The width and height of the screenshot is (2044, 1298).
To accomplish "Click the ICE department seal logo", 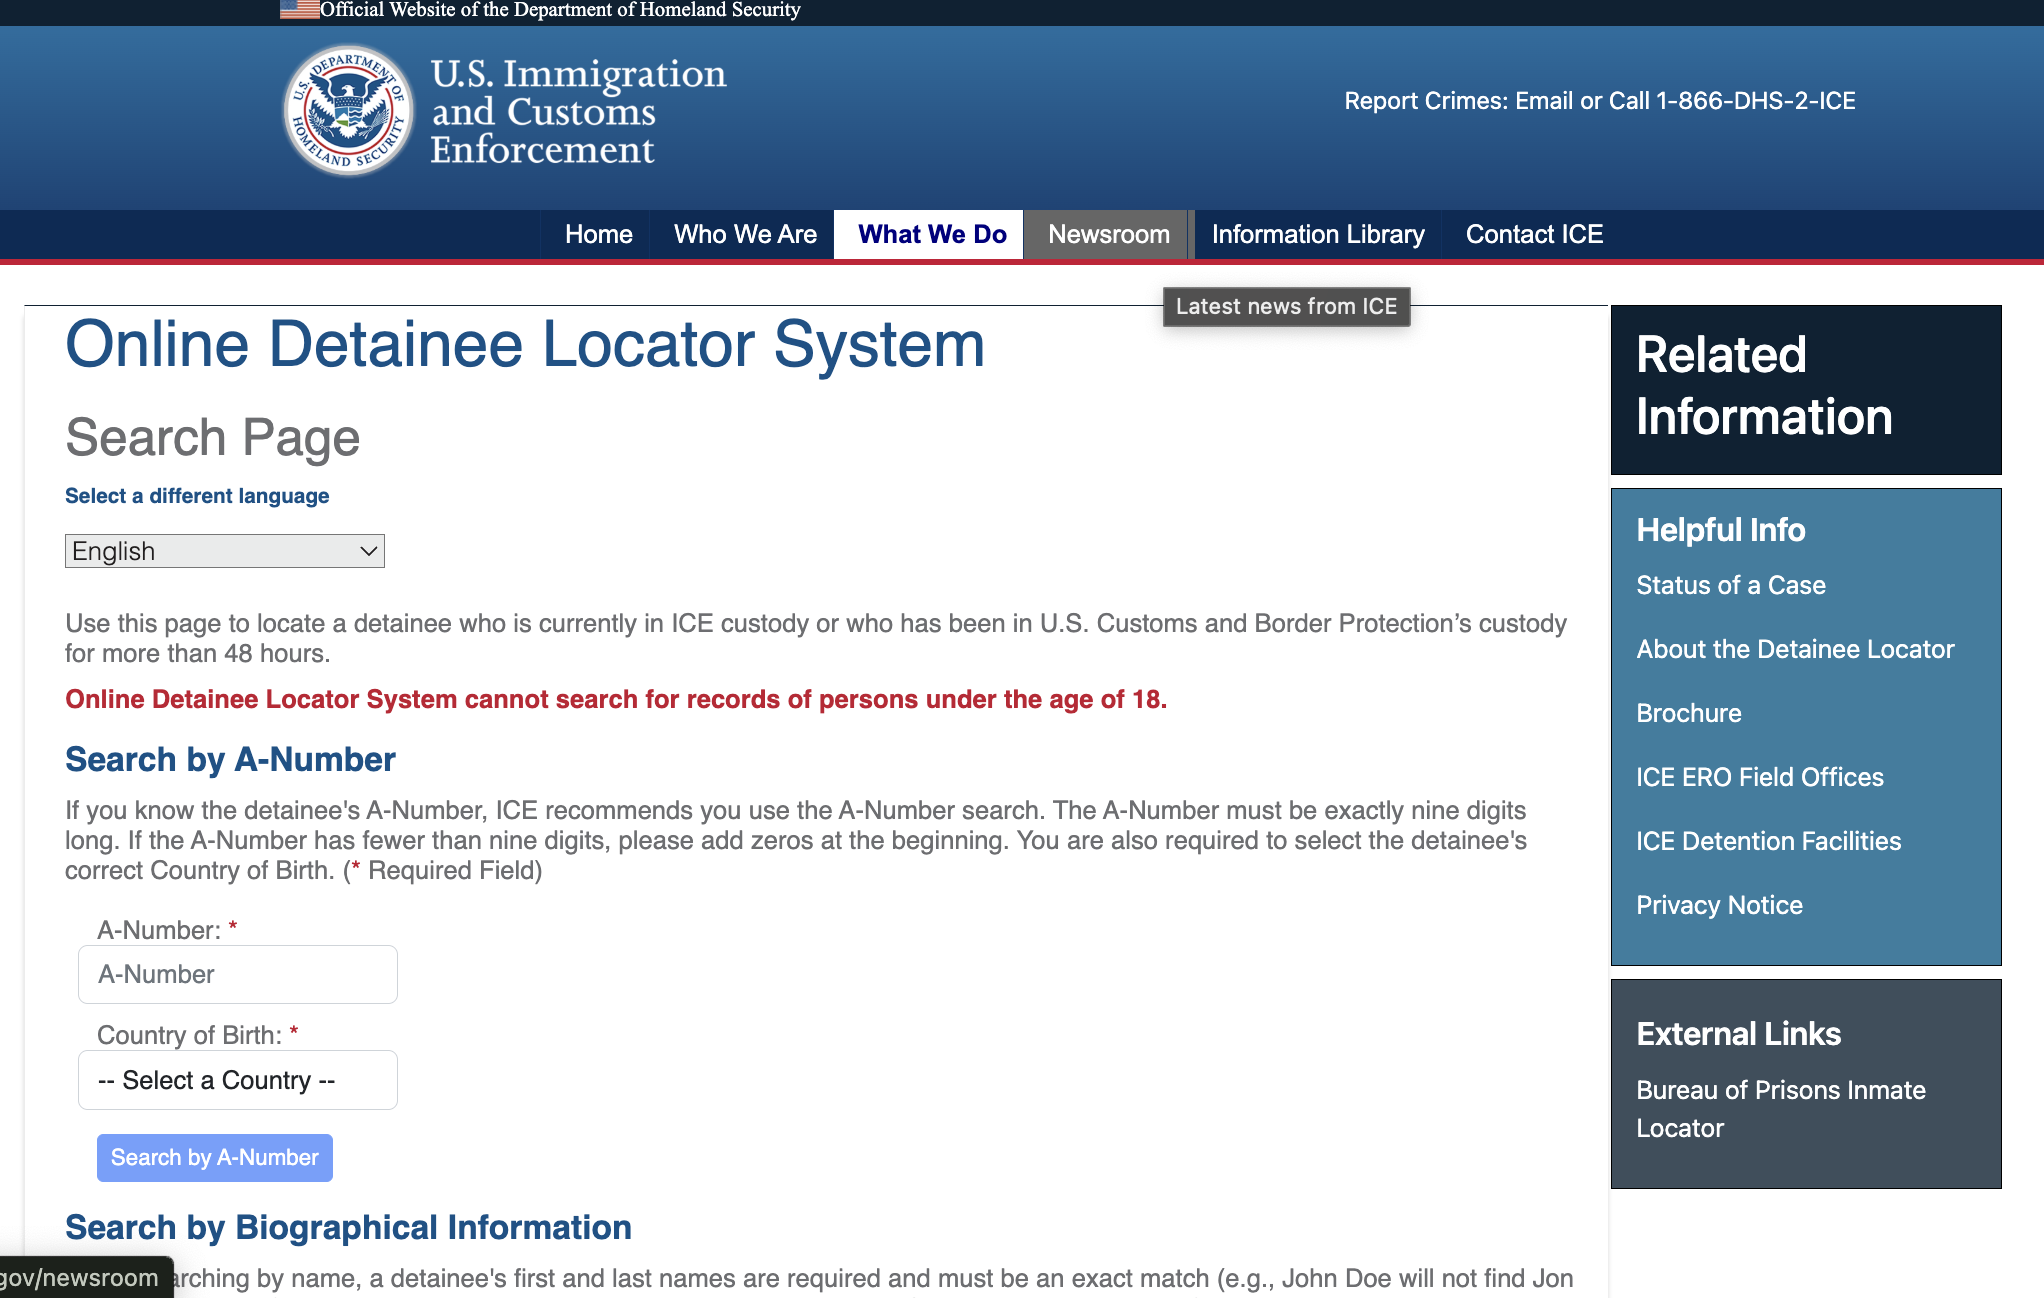I will (347, 111).
